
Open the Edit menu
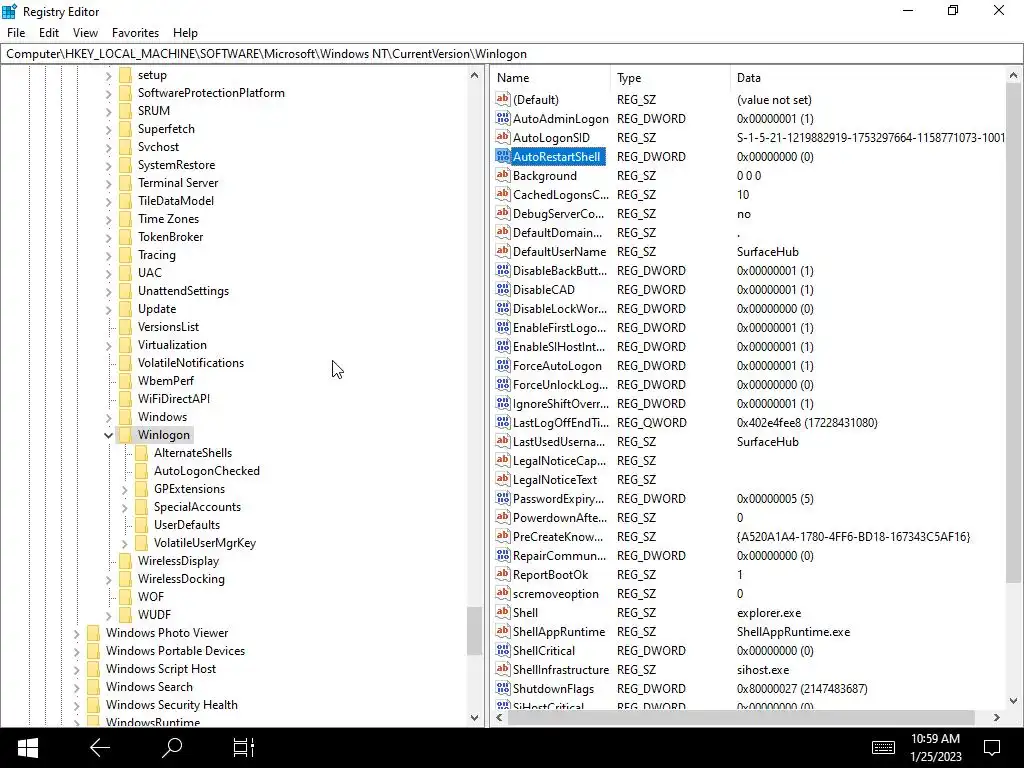point(49,33)
